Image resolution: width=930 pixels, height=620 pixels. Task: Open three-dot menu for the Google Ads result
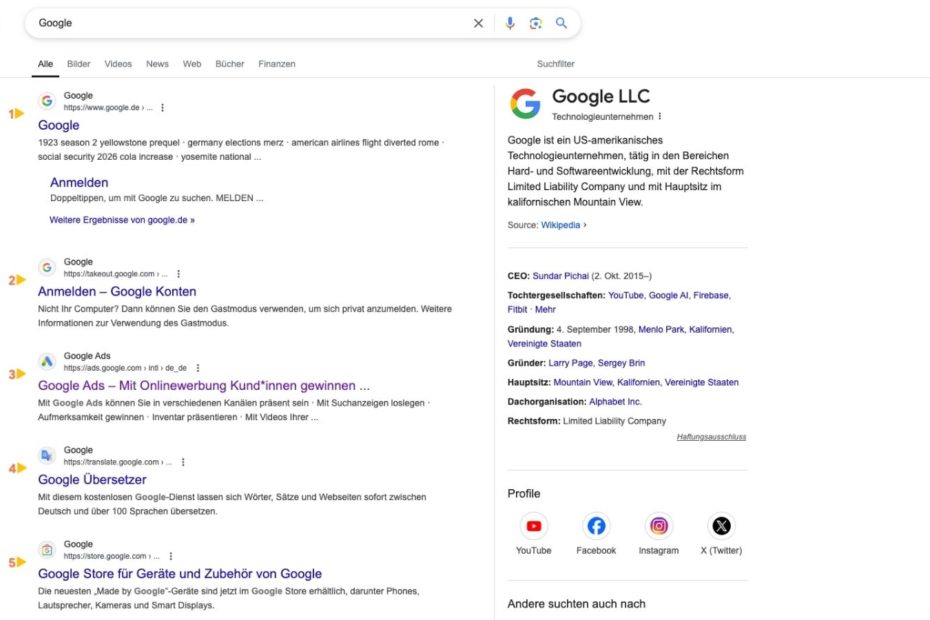click(198, 368)
